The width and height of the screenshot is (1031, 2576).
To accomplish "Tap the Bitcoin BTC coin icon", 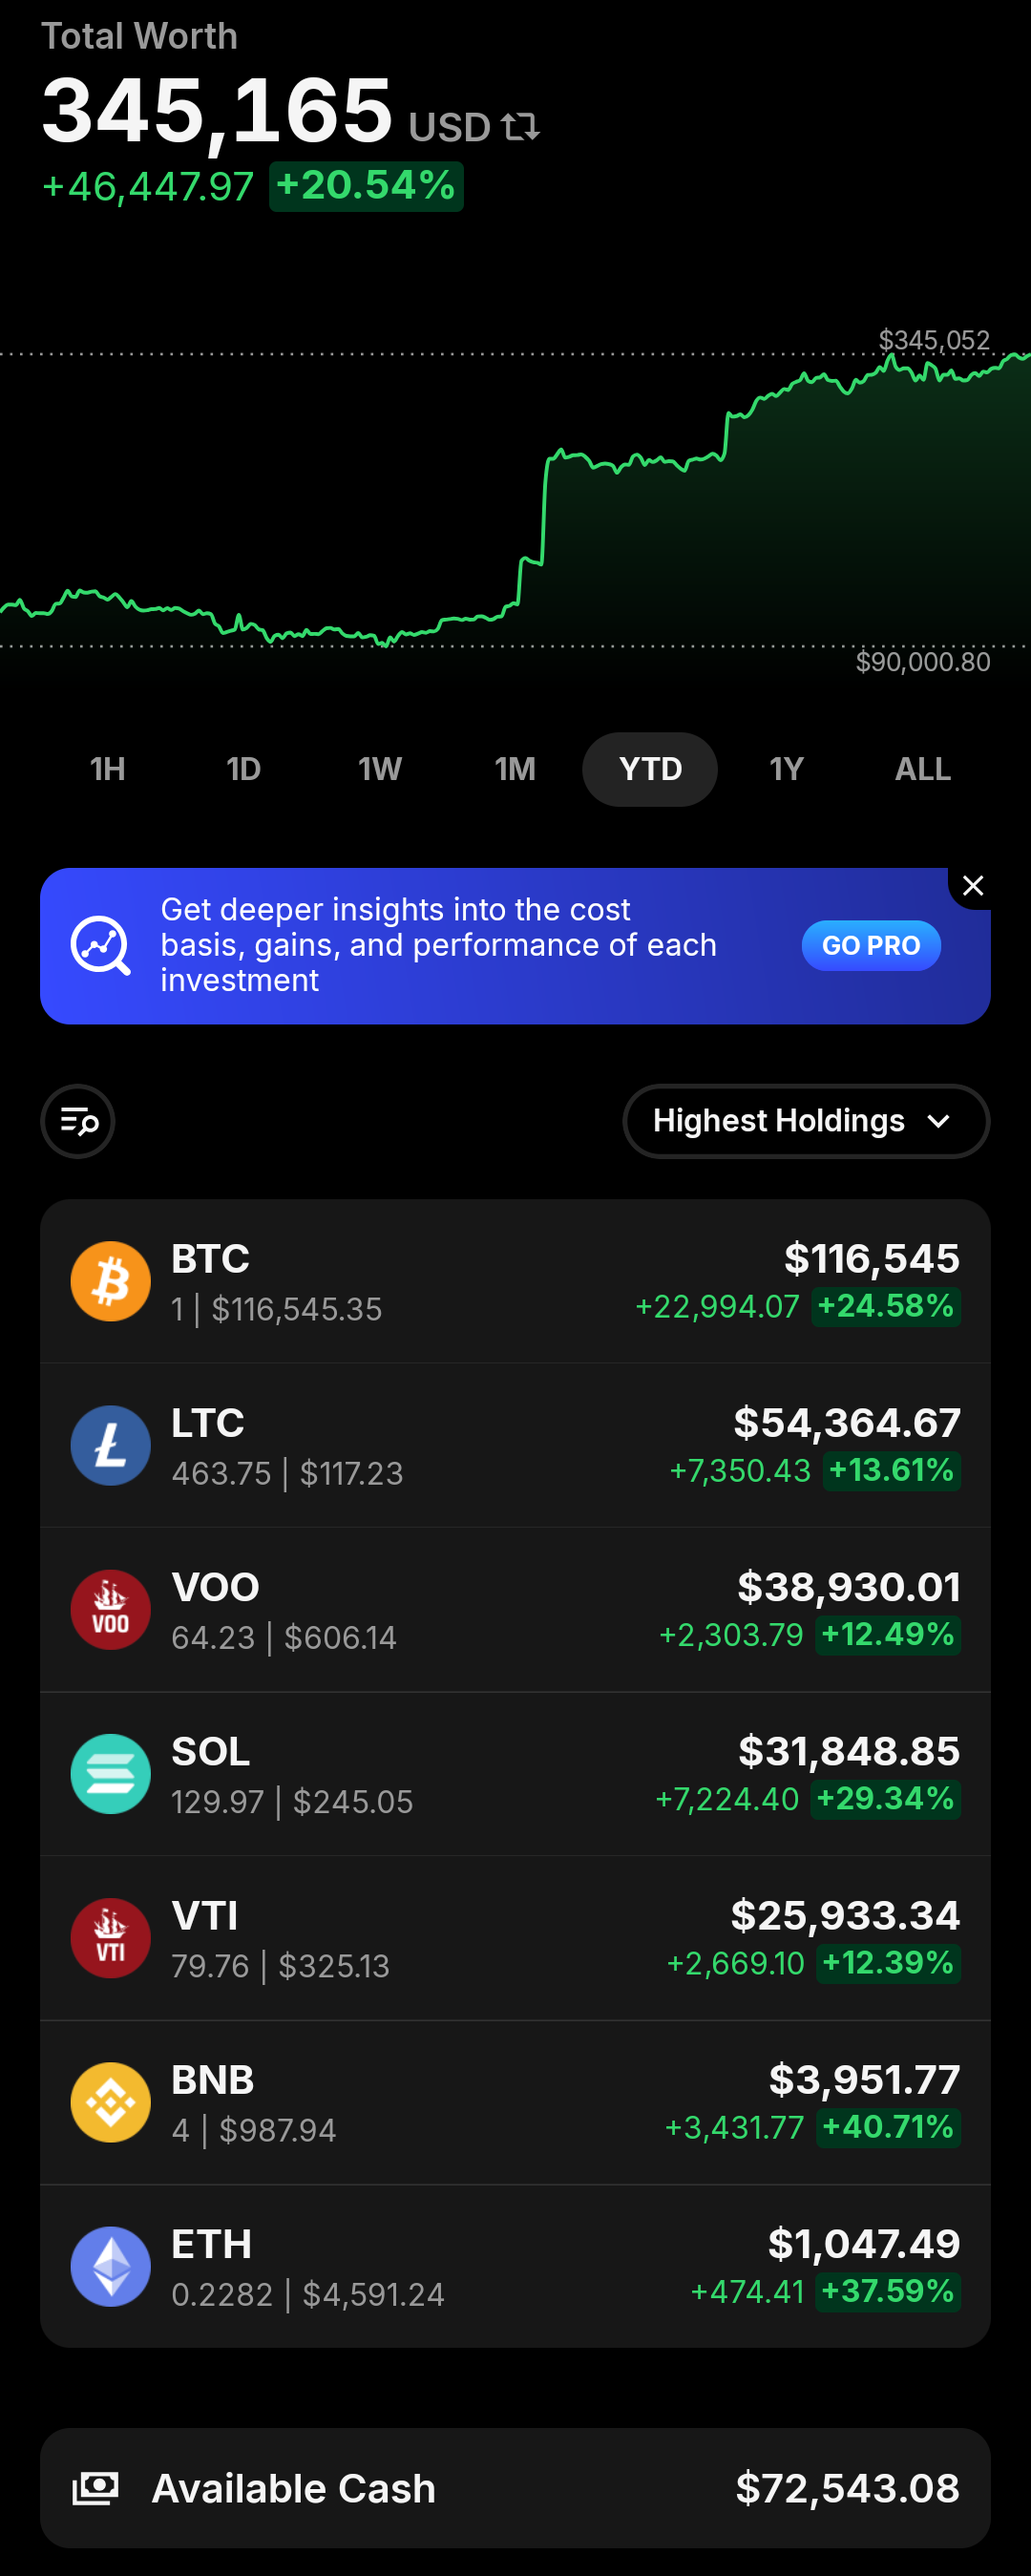I will tap(111, 1281).
